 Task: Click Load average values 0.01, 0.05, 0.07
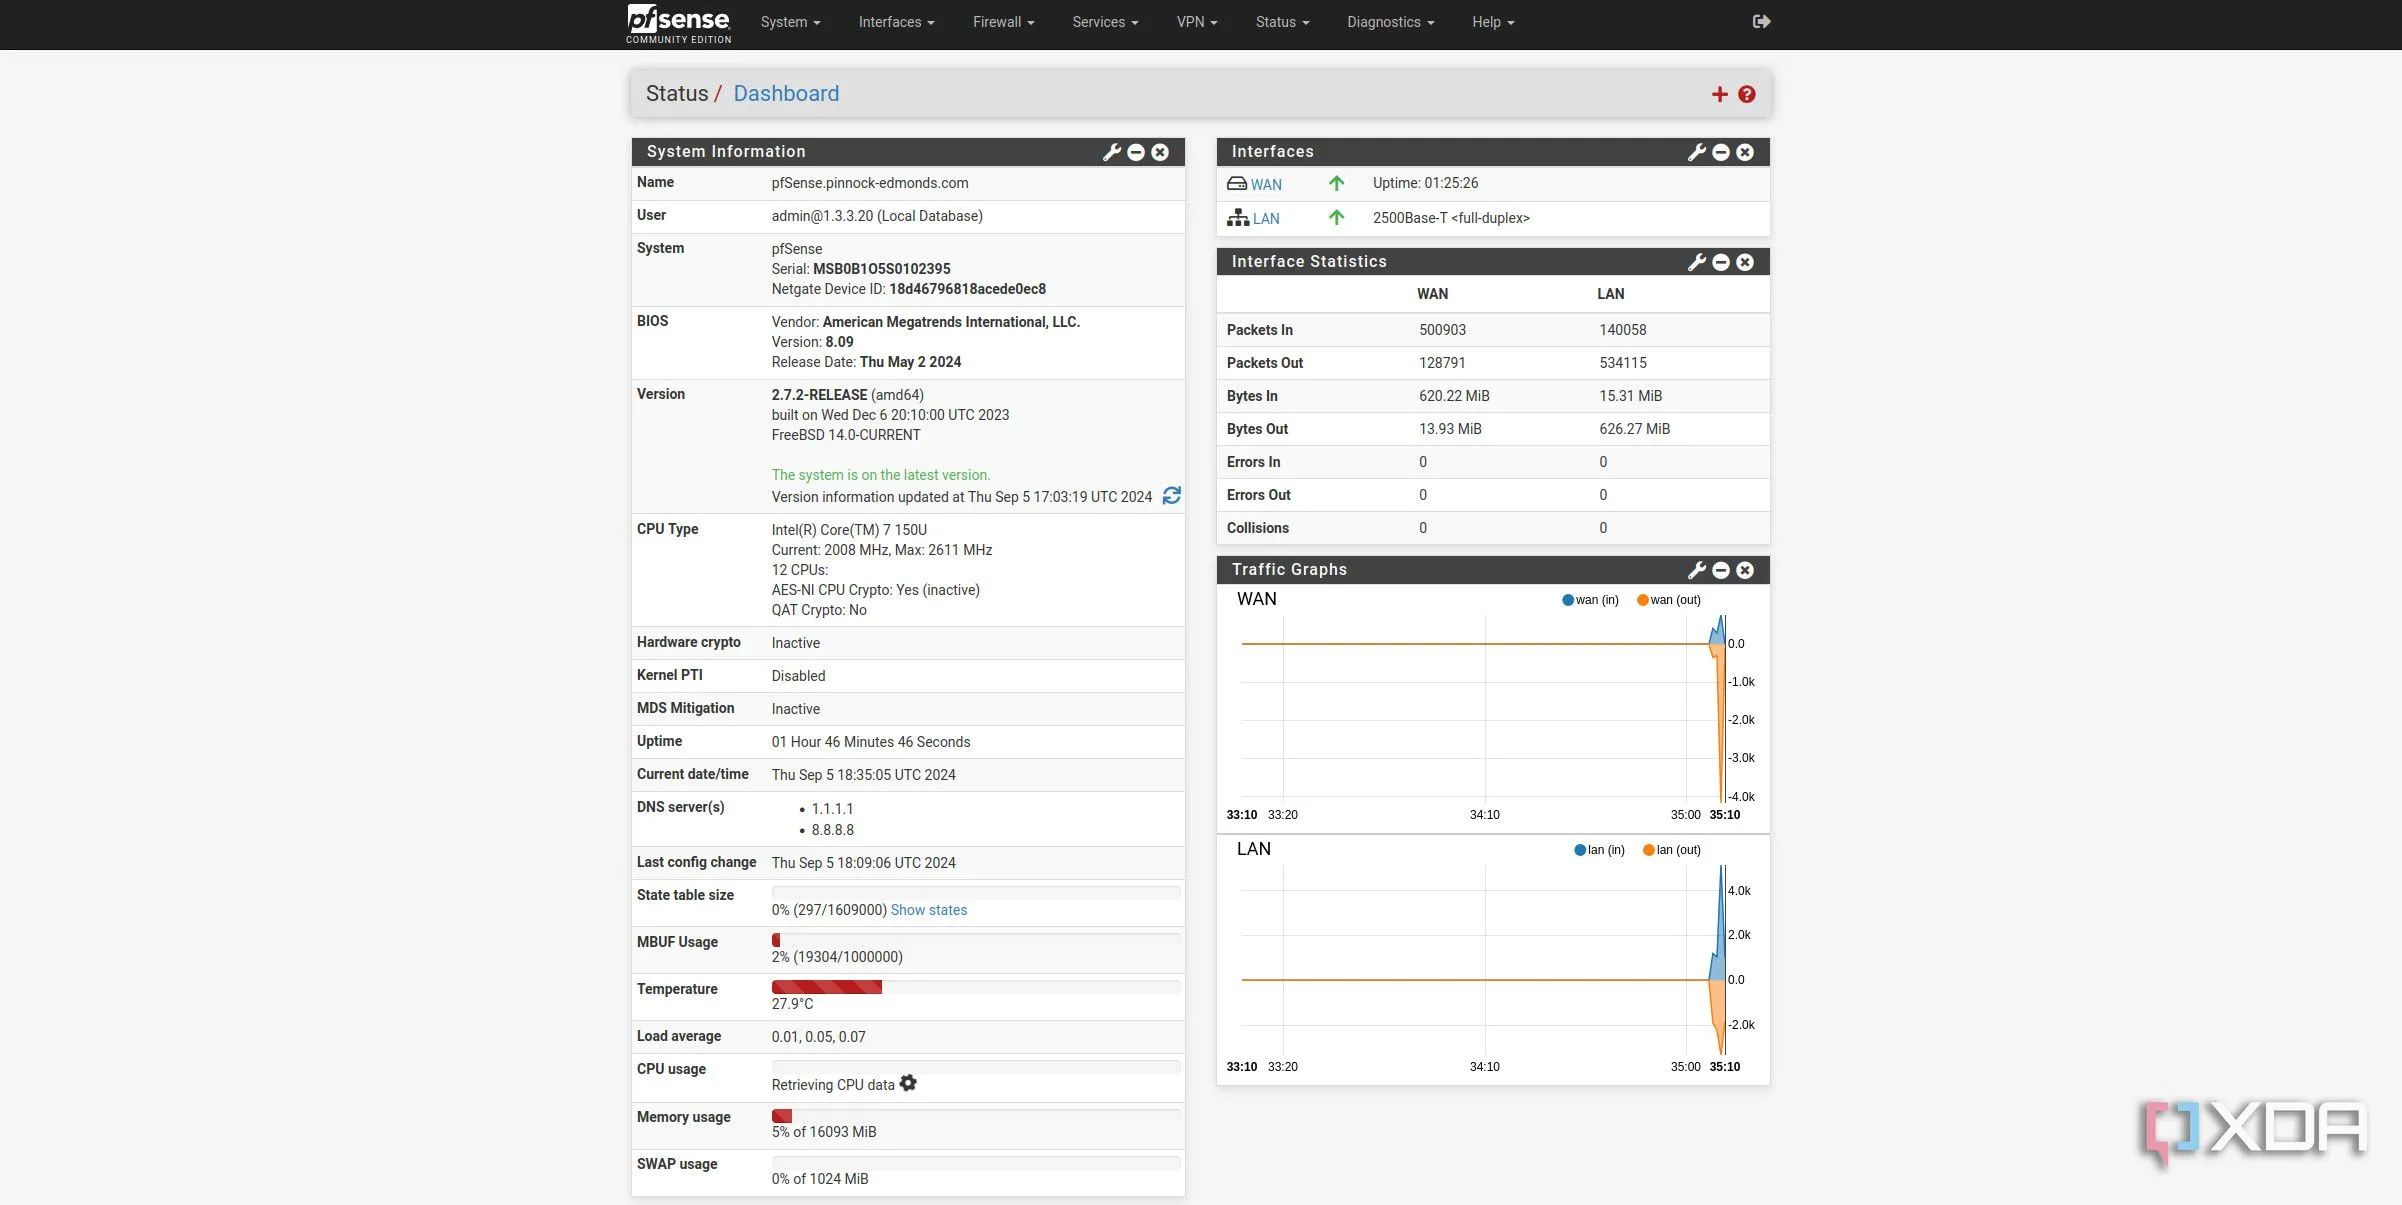pyautogui.click(x=818, y=1037)
